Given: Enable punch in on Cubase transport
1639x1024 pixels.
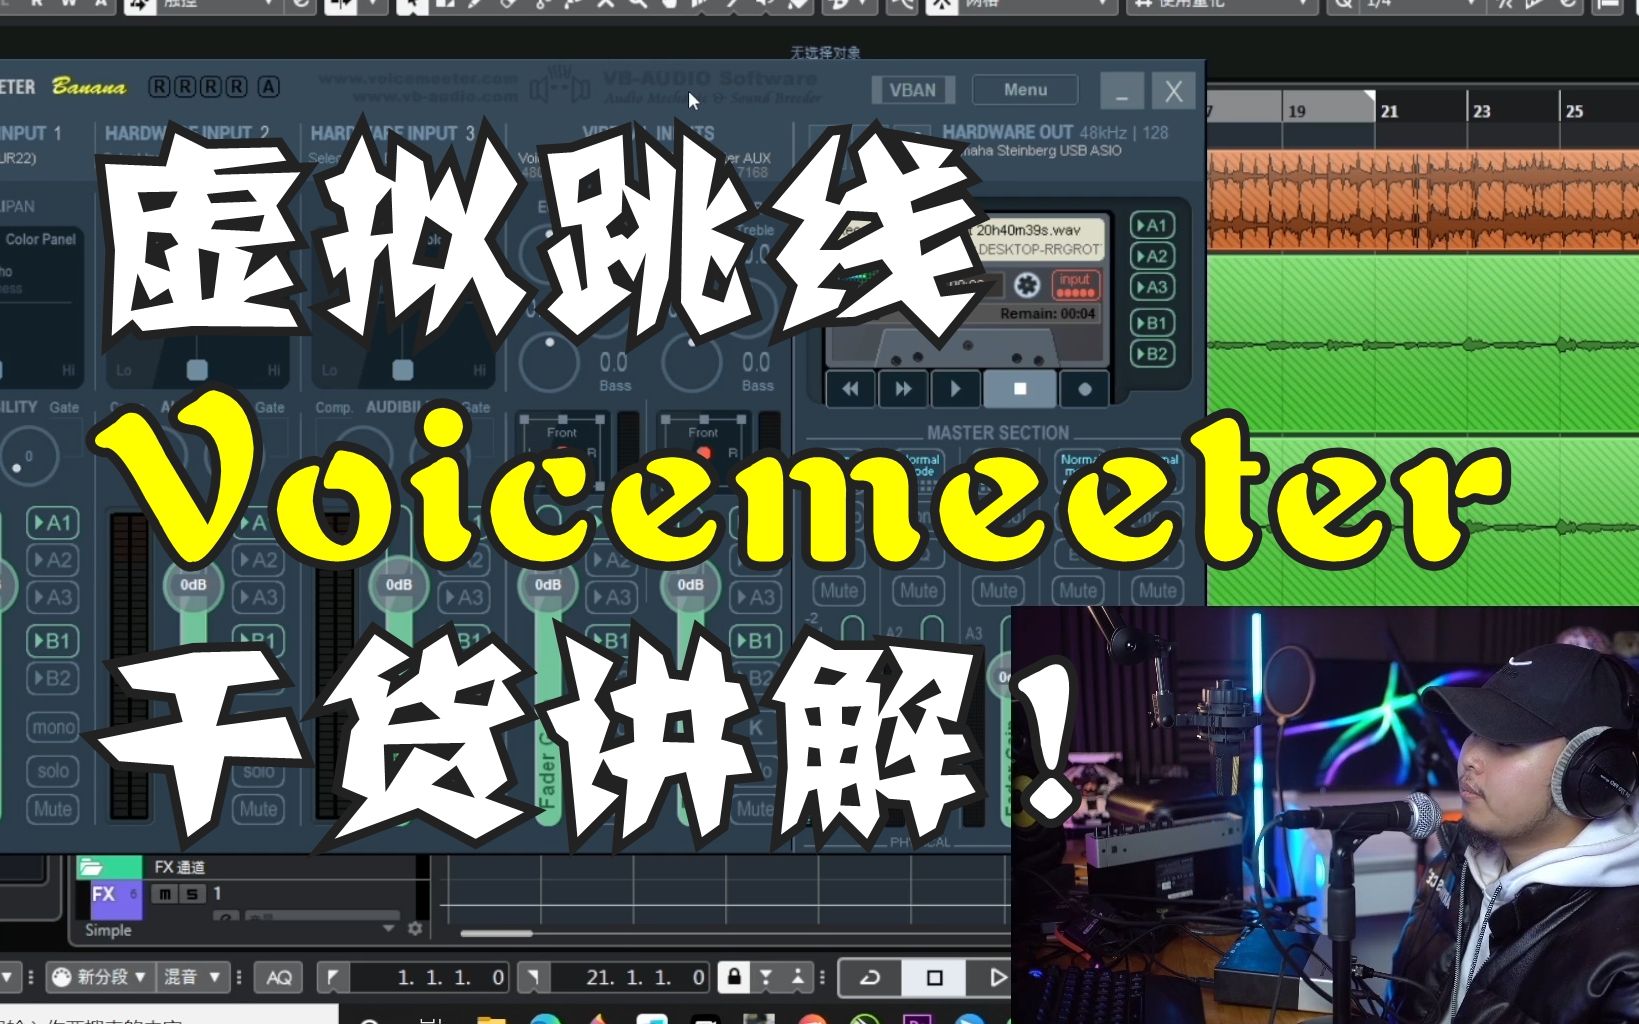Looking at the screenshot, I should point(765,977).
